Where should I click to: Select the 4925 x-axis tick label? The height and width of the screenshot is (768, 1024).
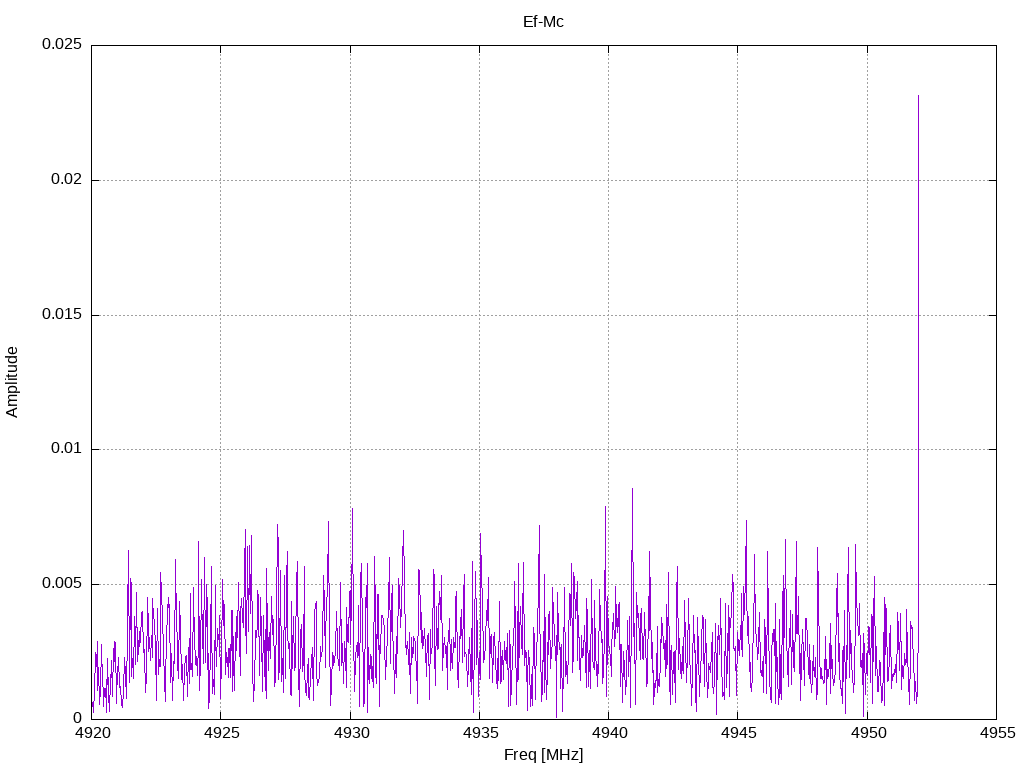tap(221, 733)
